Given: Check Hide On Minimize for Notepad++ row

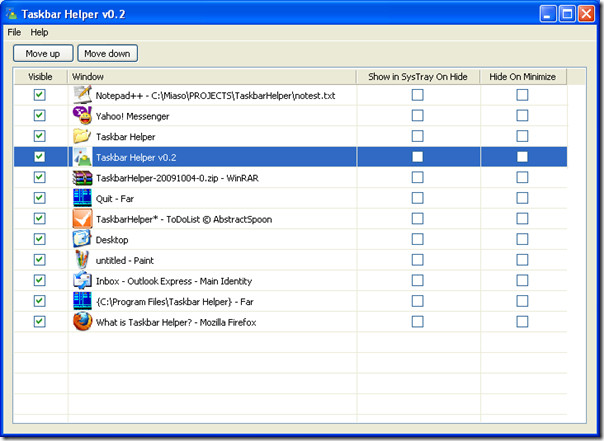Looking at the screenshot, I should 522,95.
